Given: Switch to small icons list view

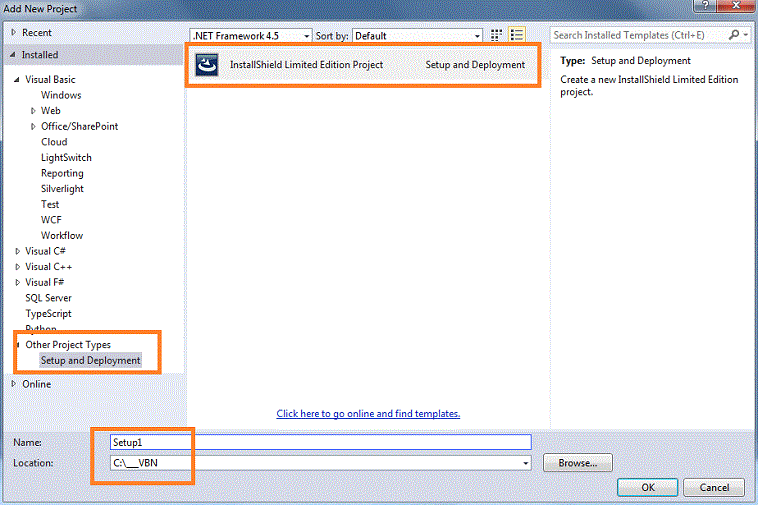Looking at the screenshot, I should [516, 35].
